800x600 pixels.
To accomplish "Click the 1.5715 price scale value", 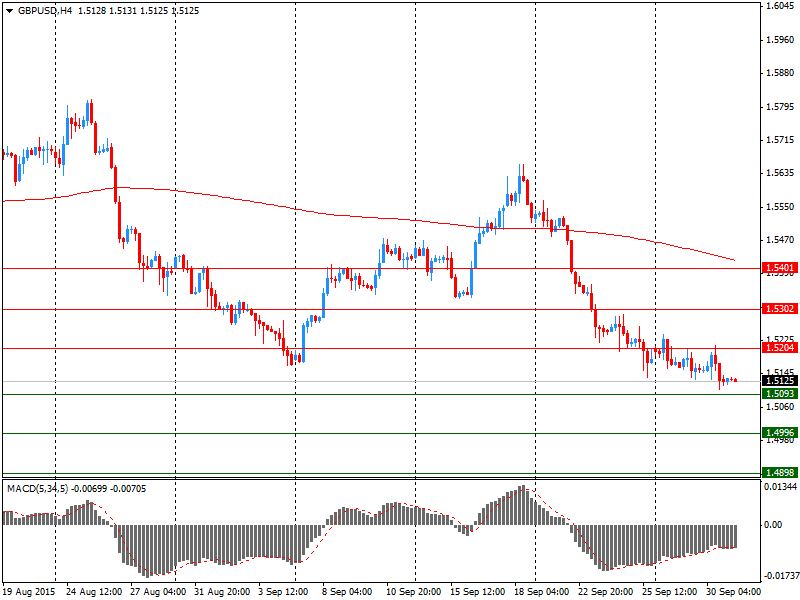I will (x=781, y=140).
